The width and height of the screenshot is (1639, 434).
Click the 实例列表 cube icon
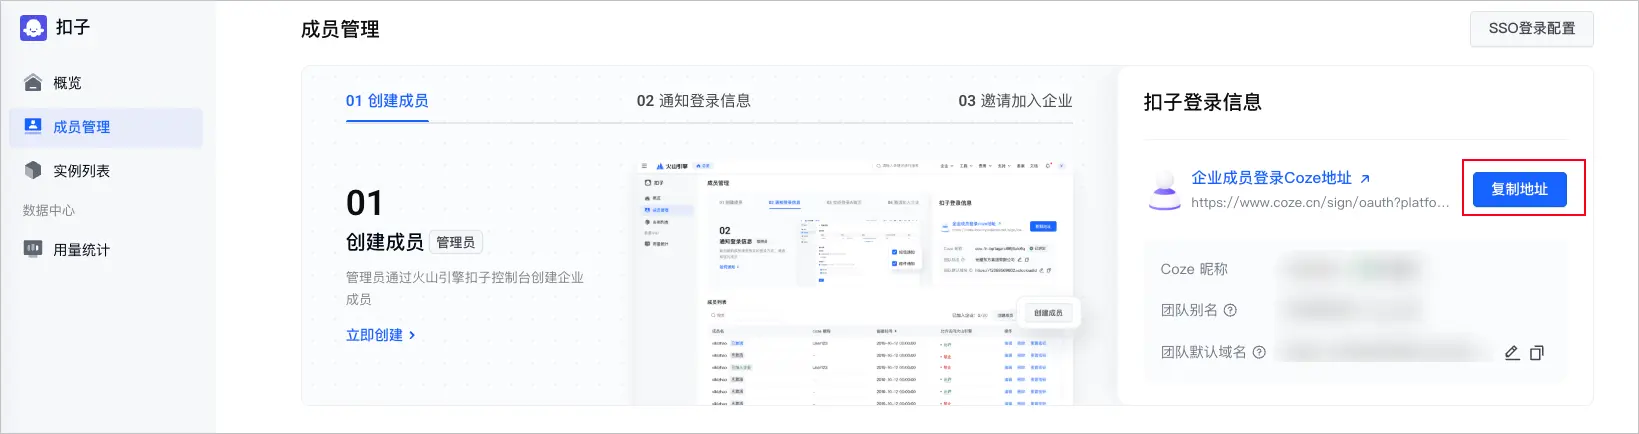point(33,170)
